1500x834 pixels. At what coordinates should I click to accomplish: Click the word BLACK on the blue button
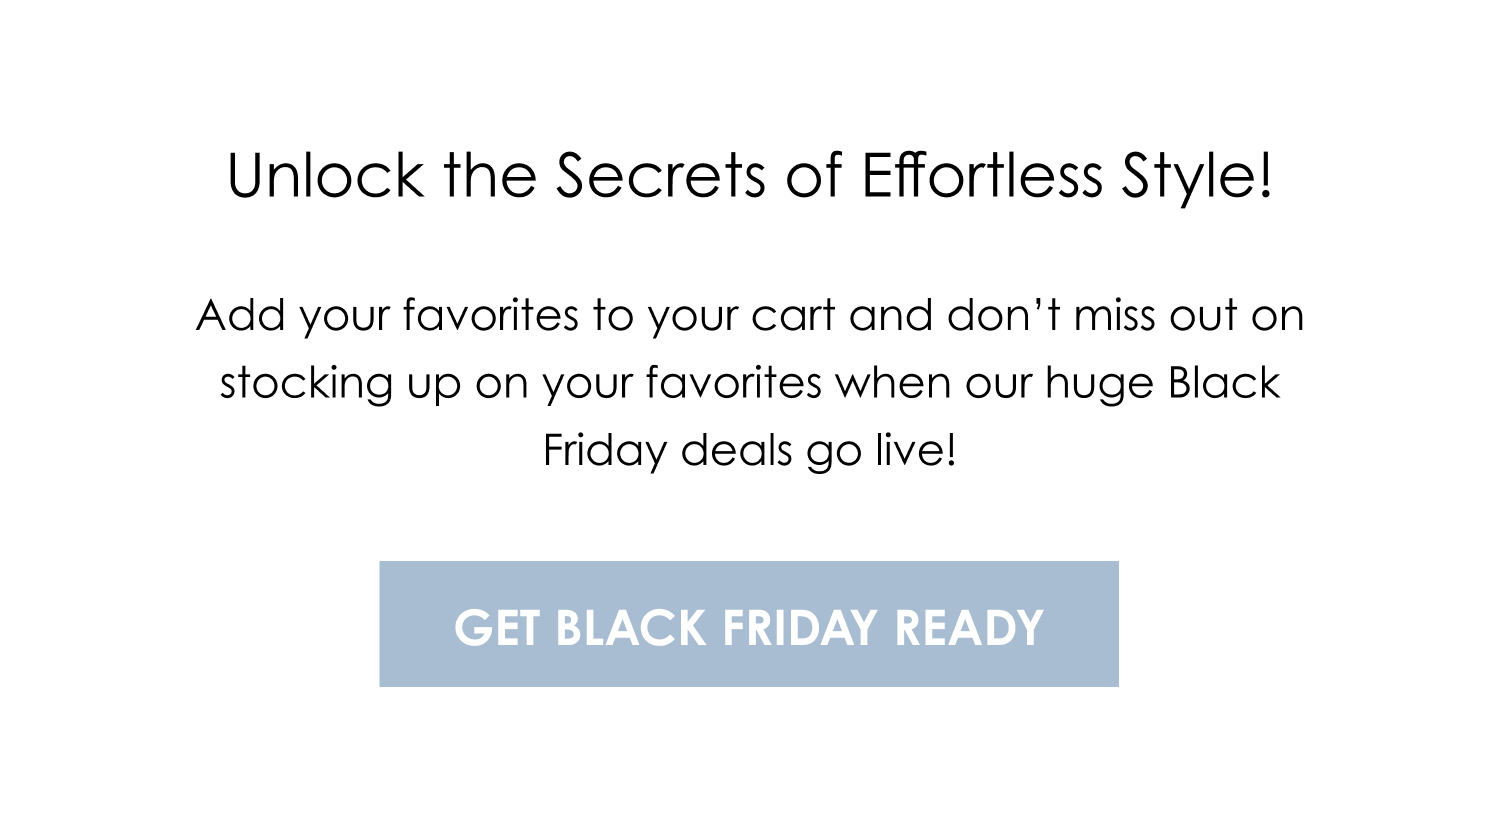coord(631,628)
